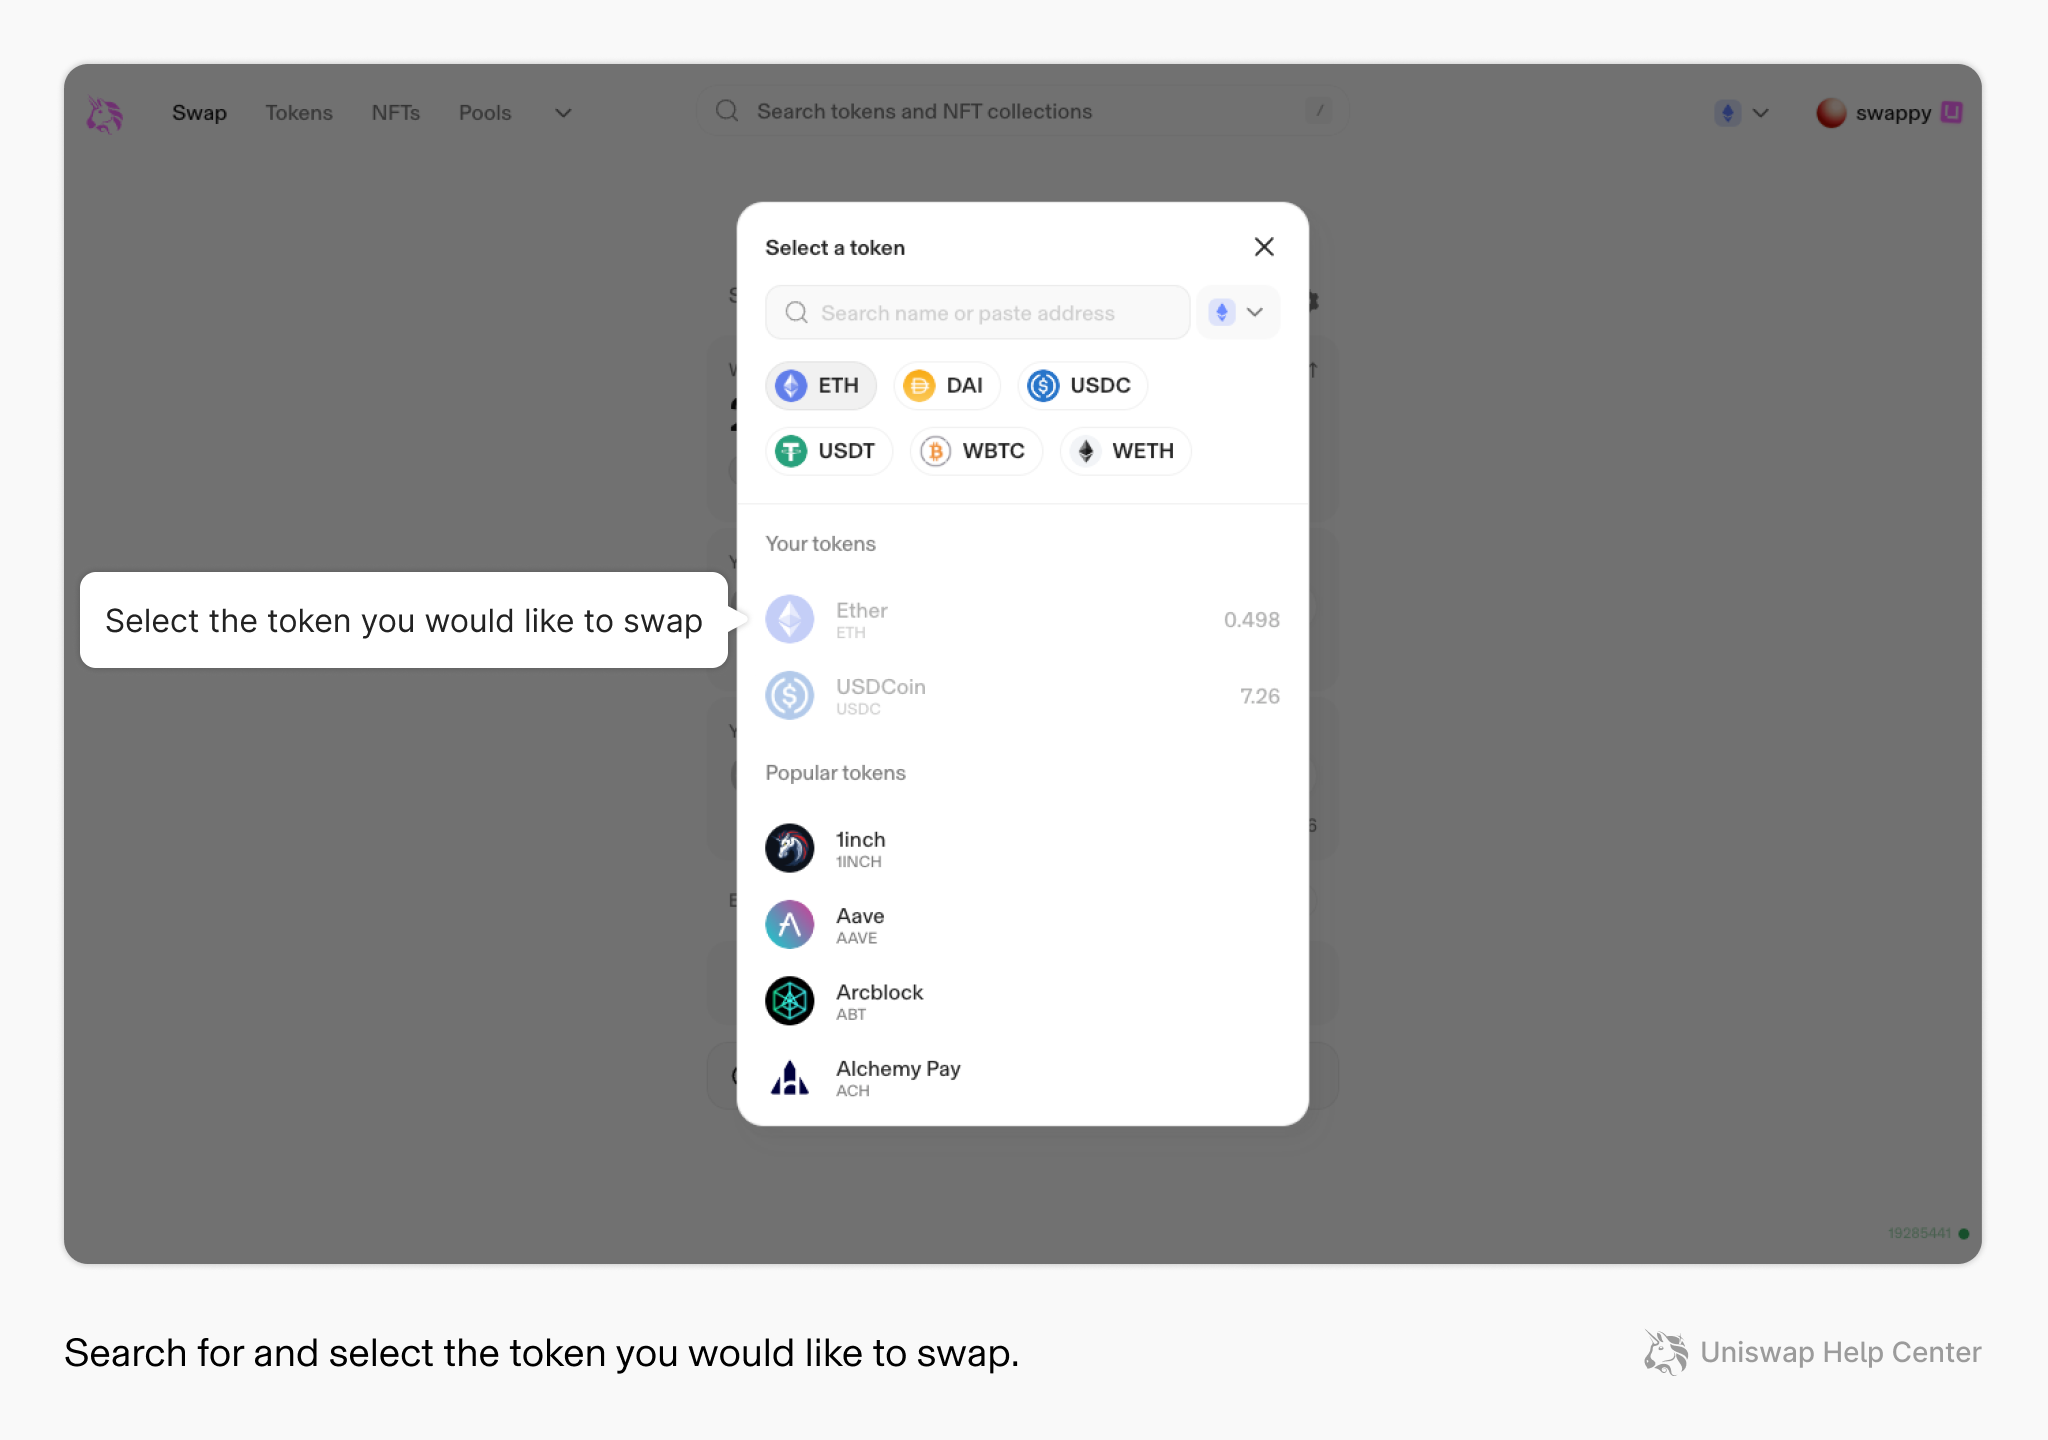The image size is (2048, 1440).
Task: Click the USDCoin token logo
Action: click(x=790, y=696)
